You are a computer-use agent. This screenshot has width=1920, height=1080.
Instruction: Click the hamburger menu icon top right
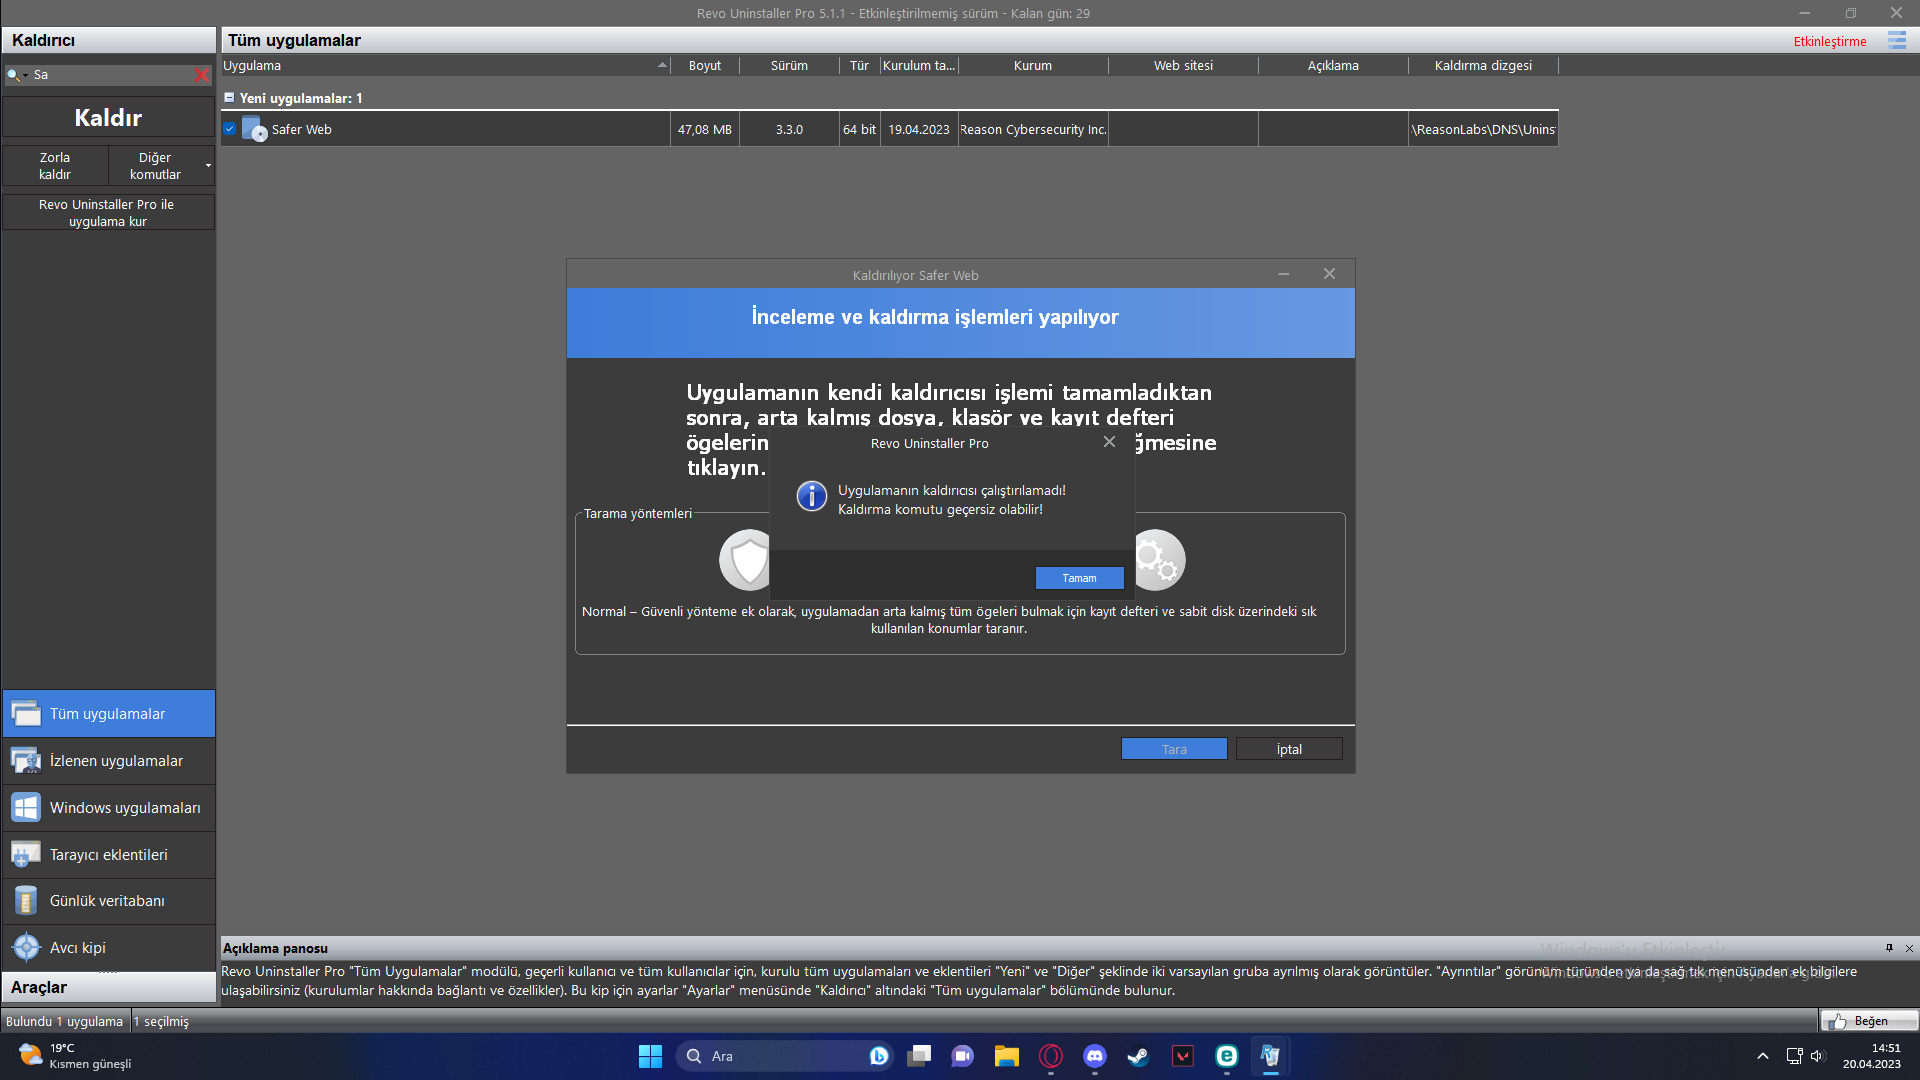(1896, 41)
